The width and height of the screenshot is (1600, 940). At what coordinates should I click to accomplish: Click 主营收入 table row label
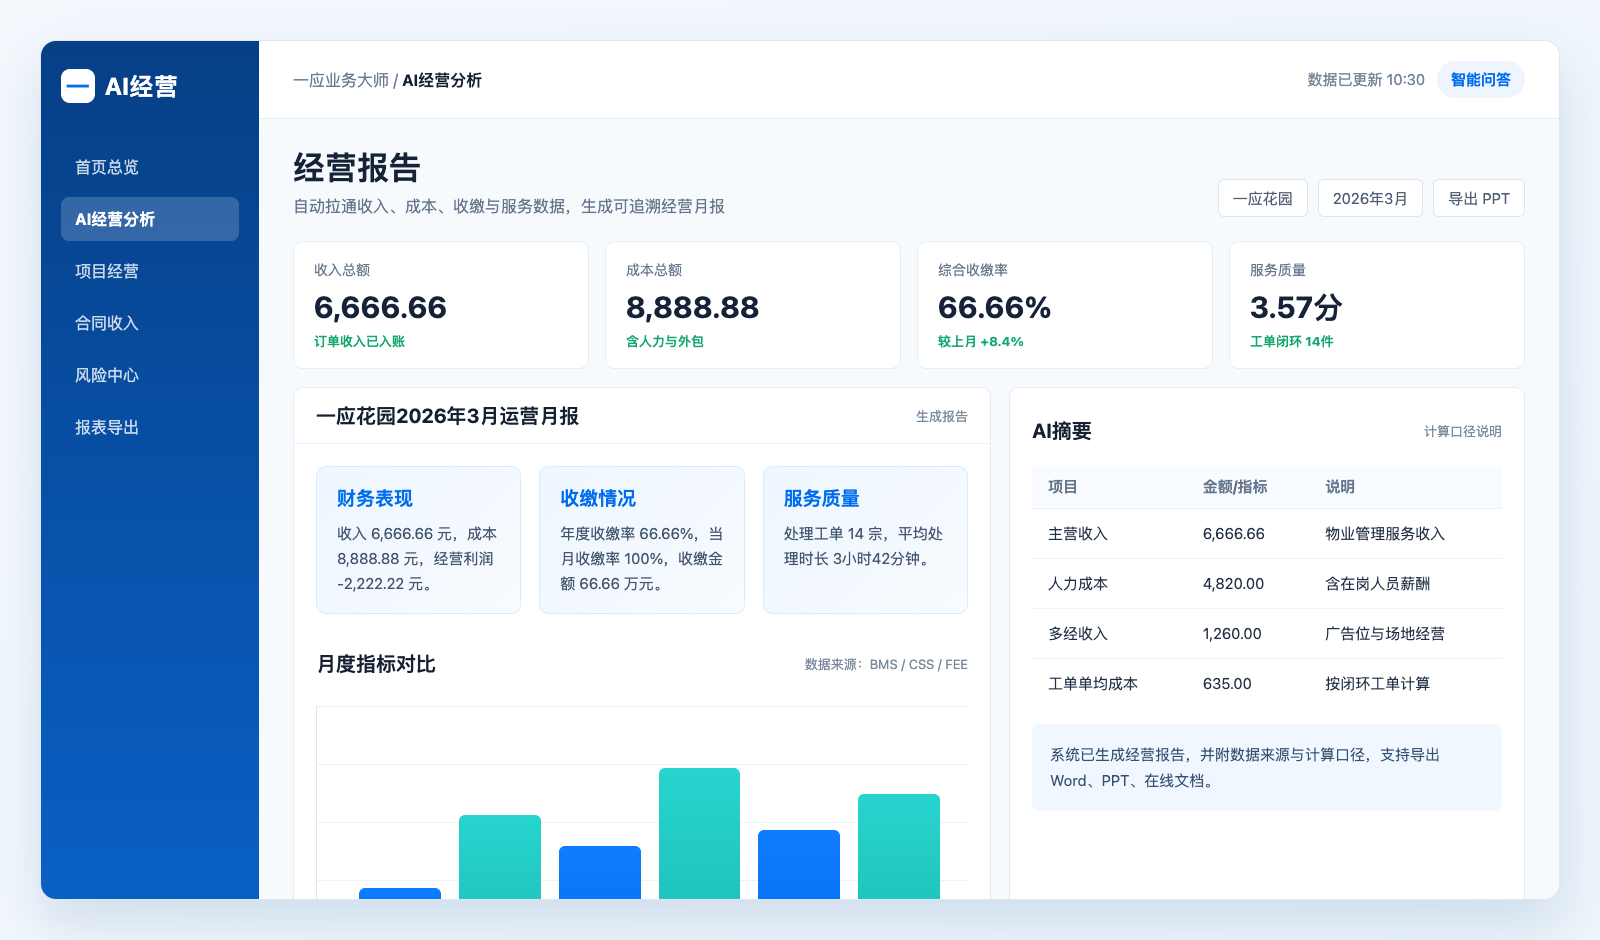click(x=1077, y=534)
